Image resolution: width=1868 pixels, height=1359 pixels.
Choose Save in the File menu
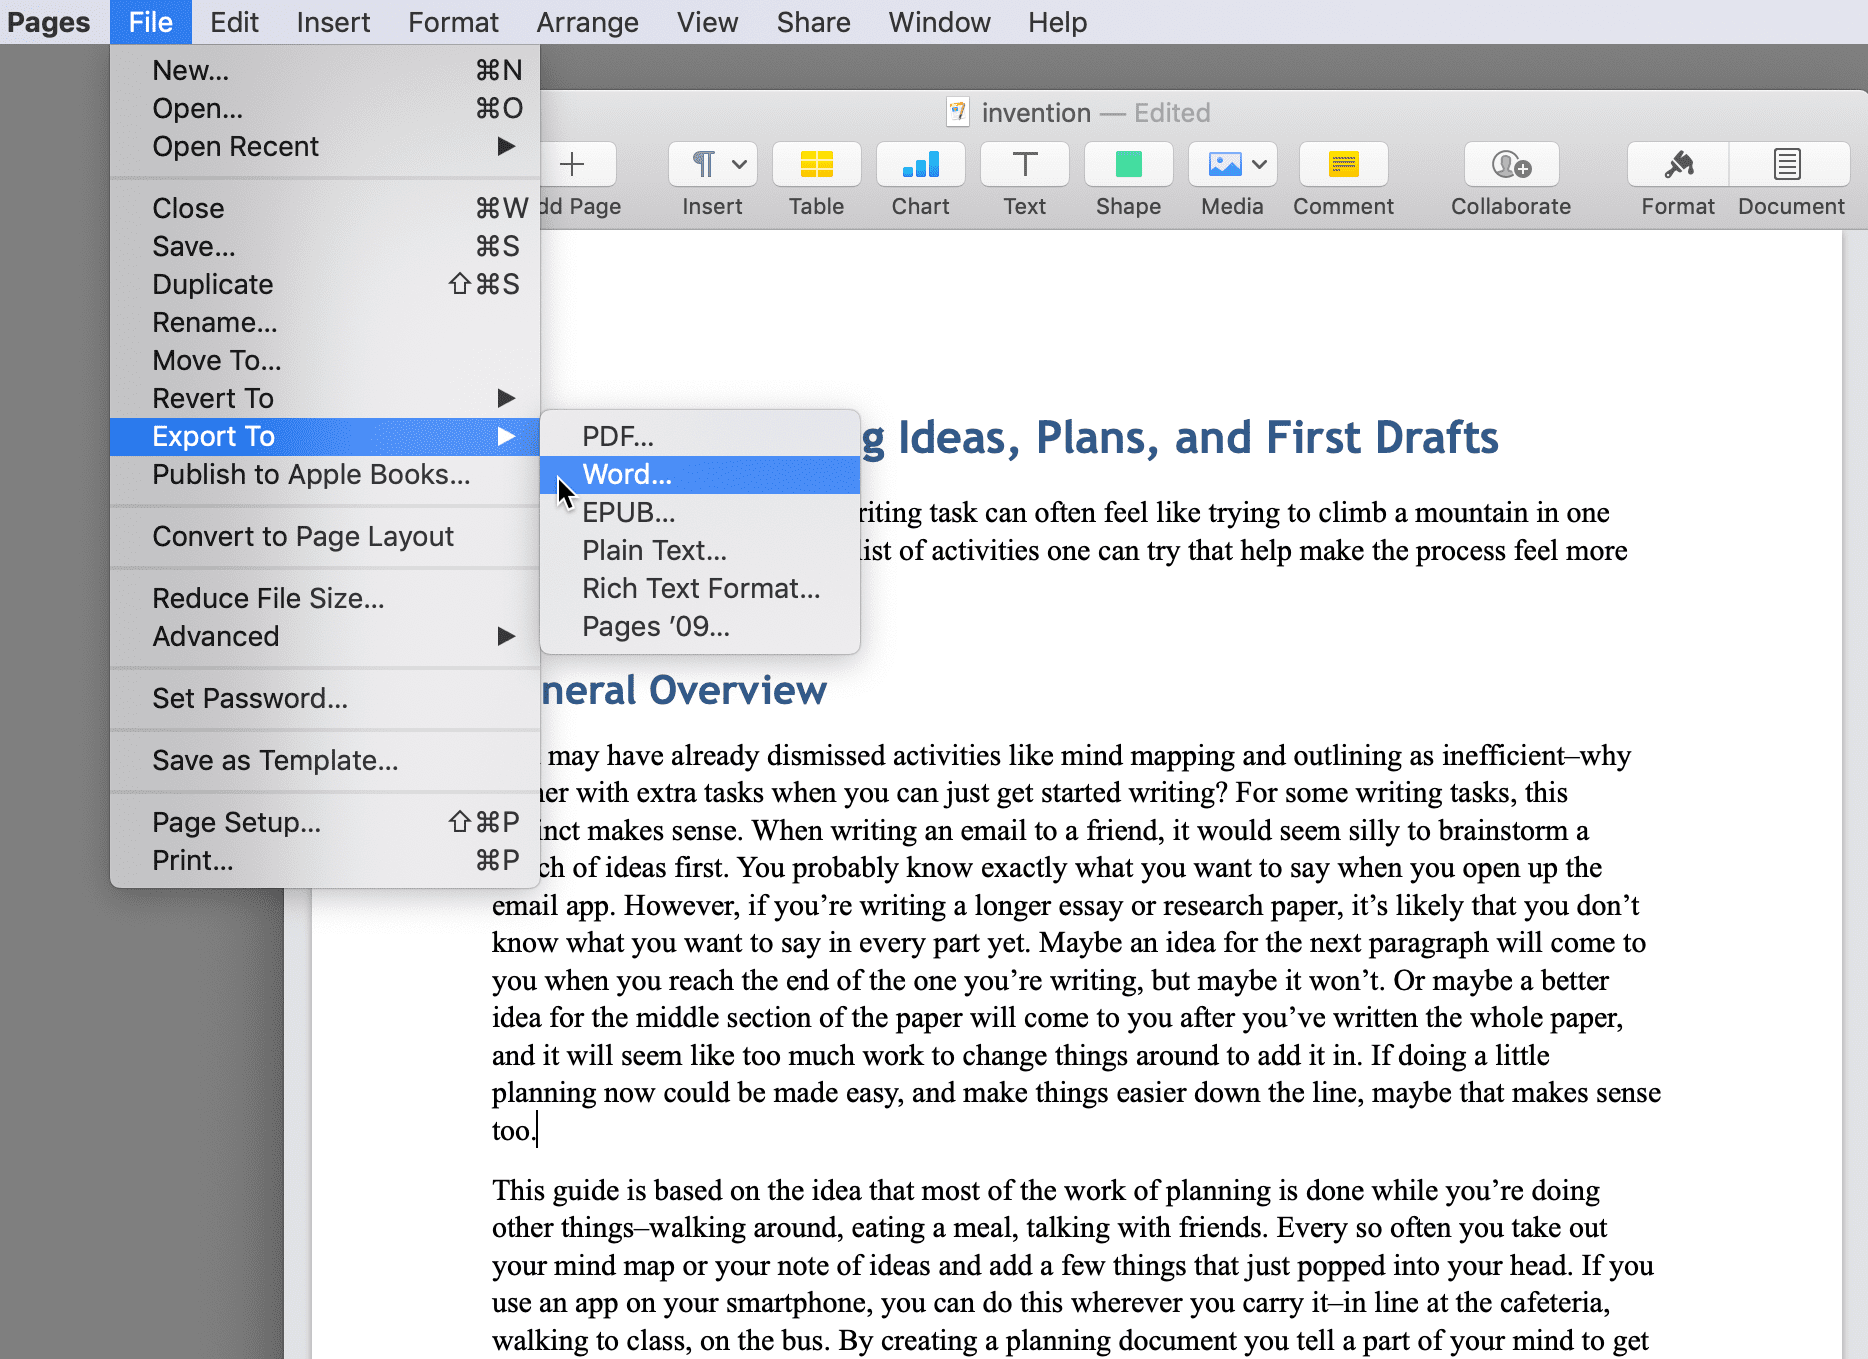click(325, 246)
